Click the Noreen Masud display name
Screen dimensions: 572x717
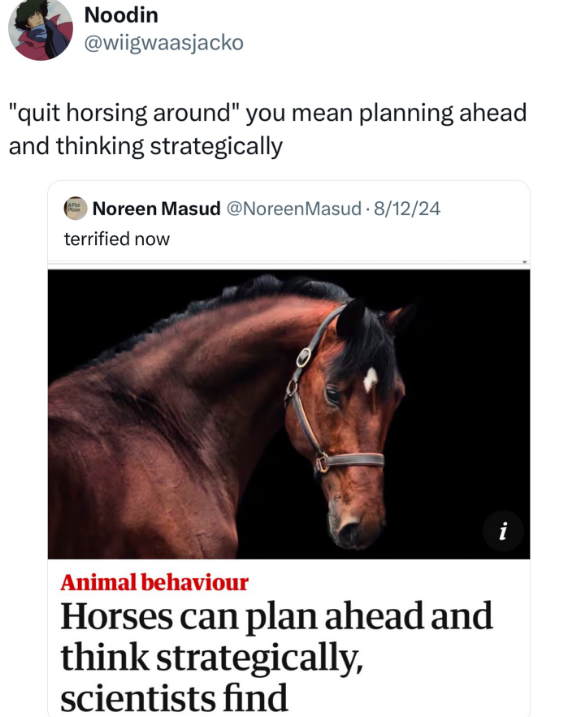point(156,209)
